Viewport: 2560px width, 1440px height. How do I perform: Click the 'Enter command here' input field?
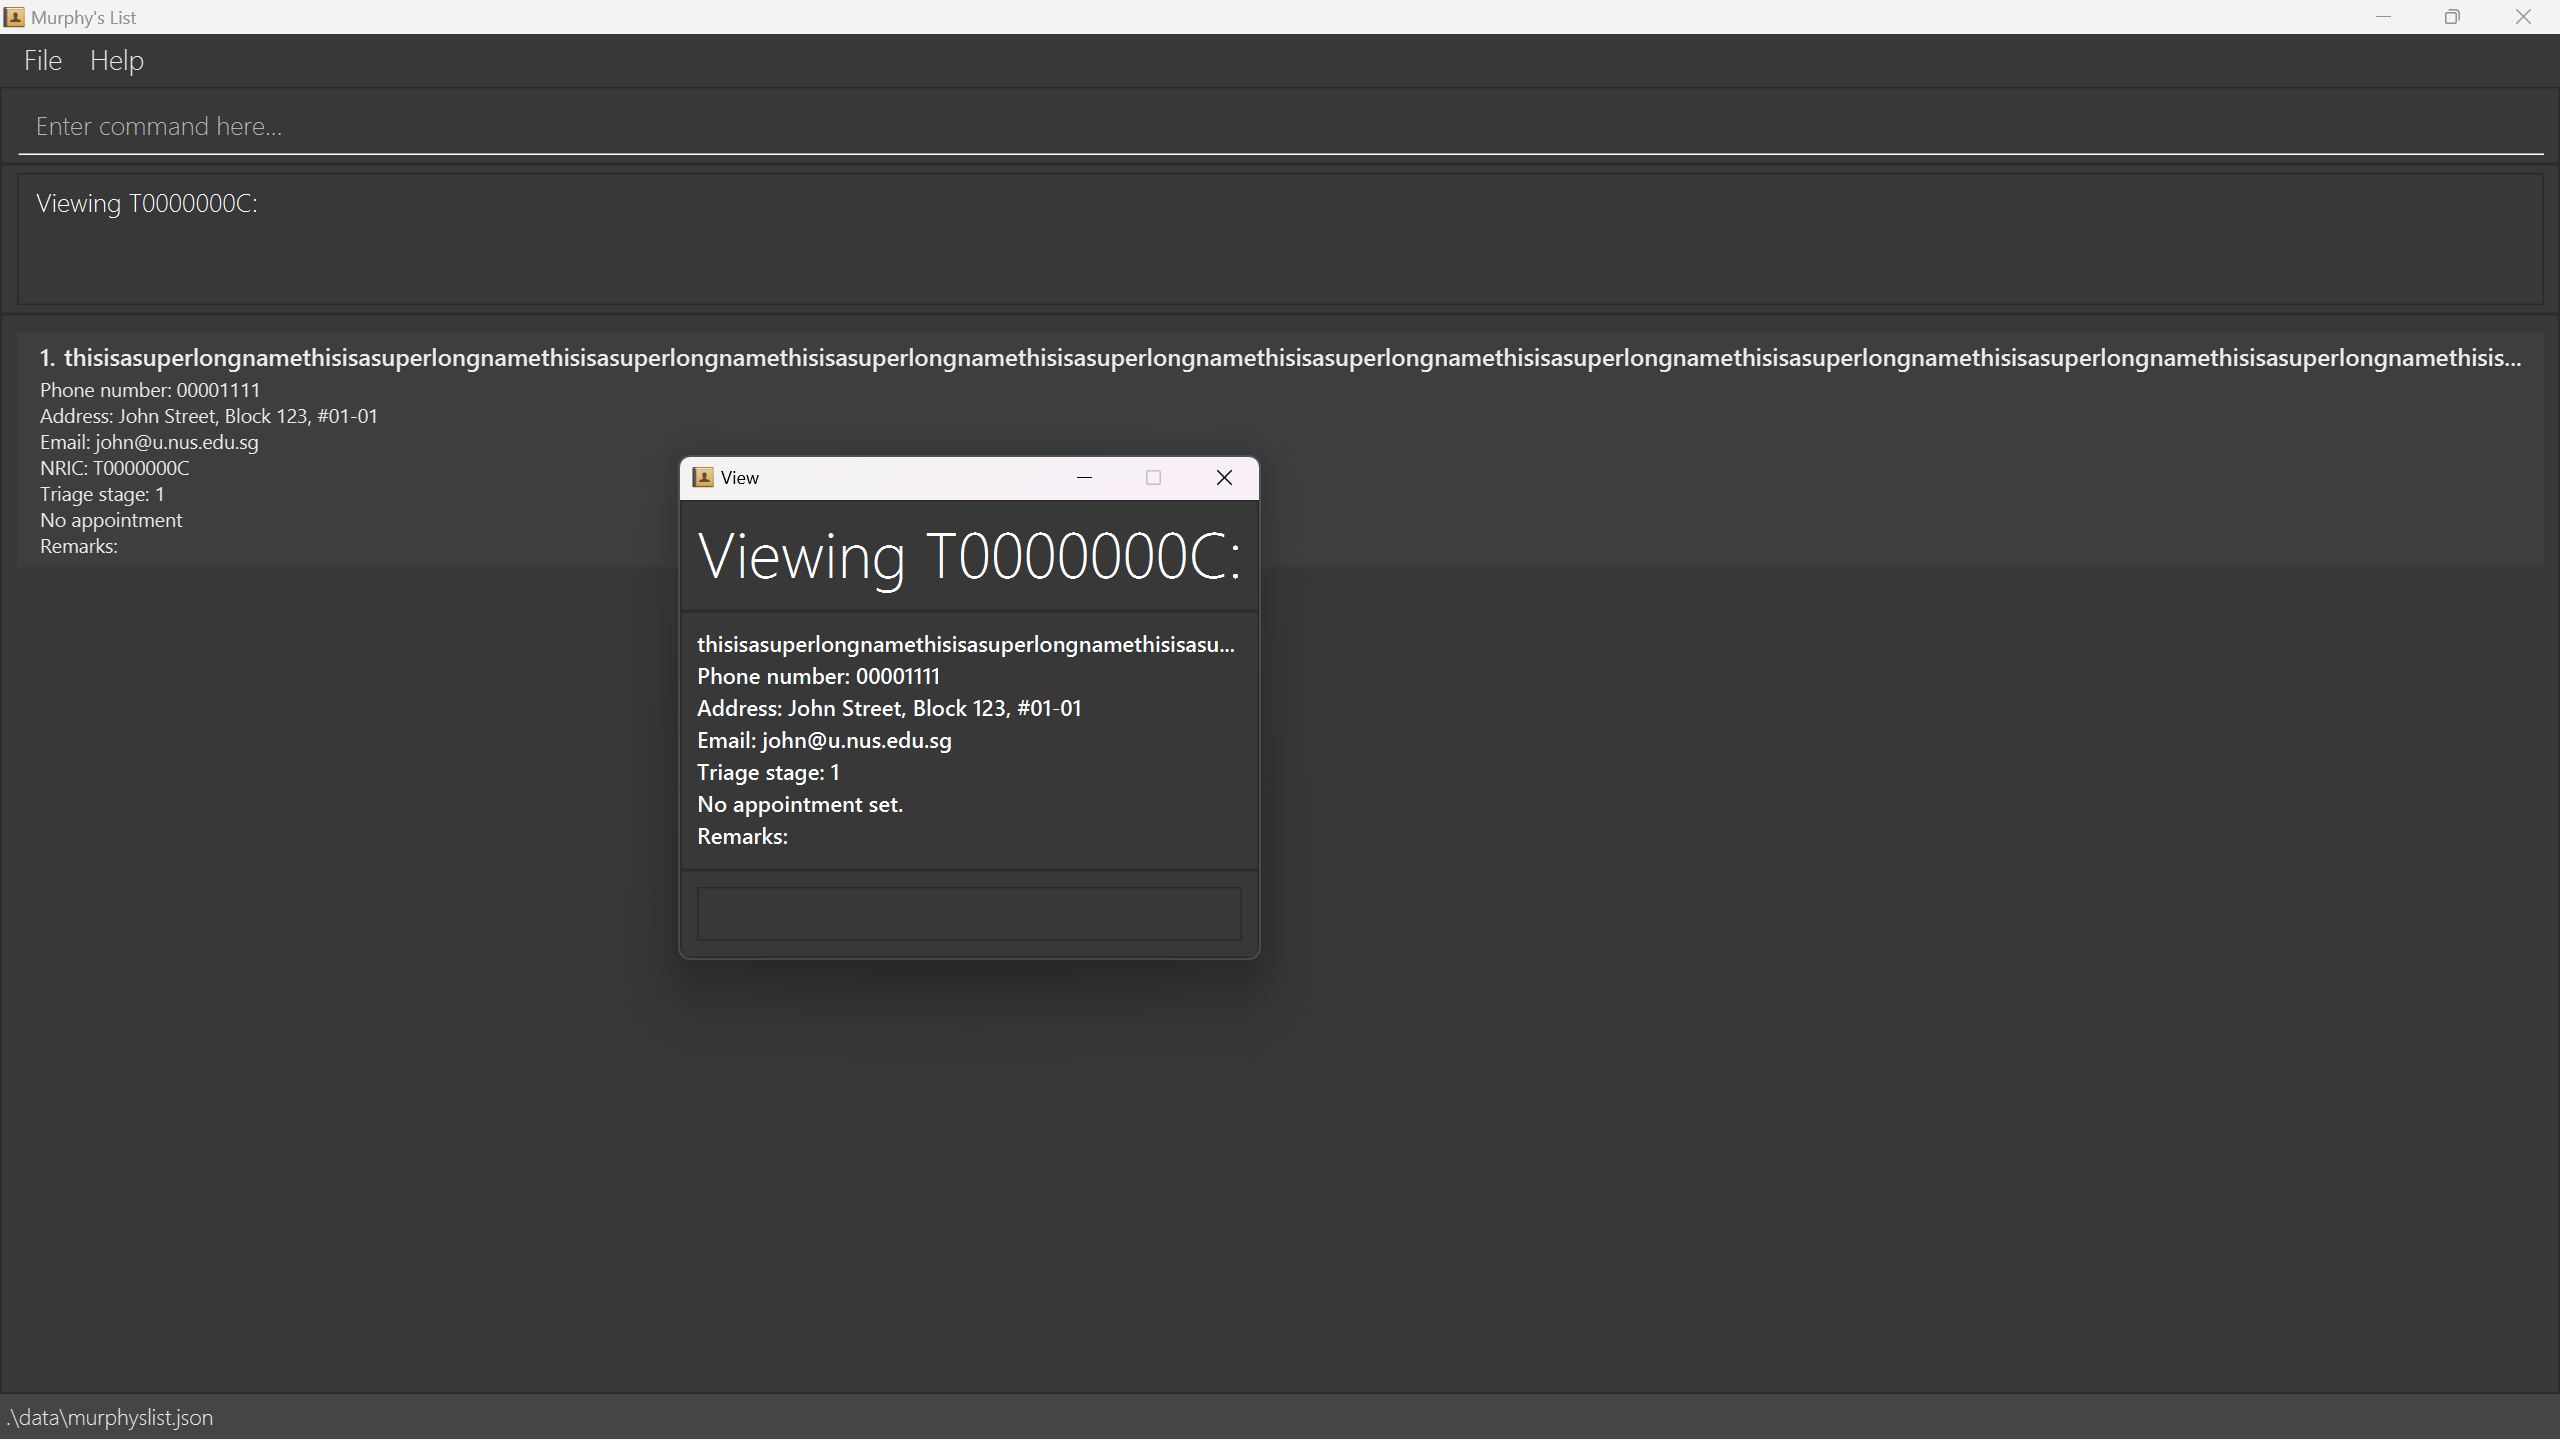[x=1280, y=127]
